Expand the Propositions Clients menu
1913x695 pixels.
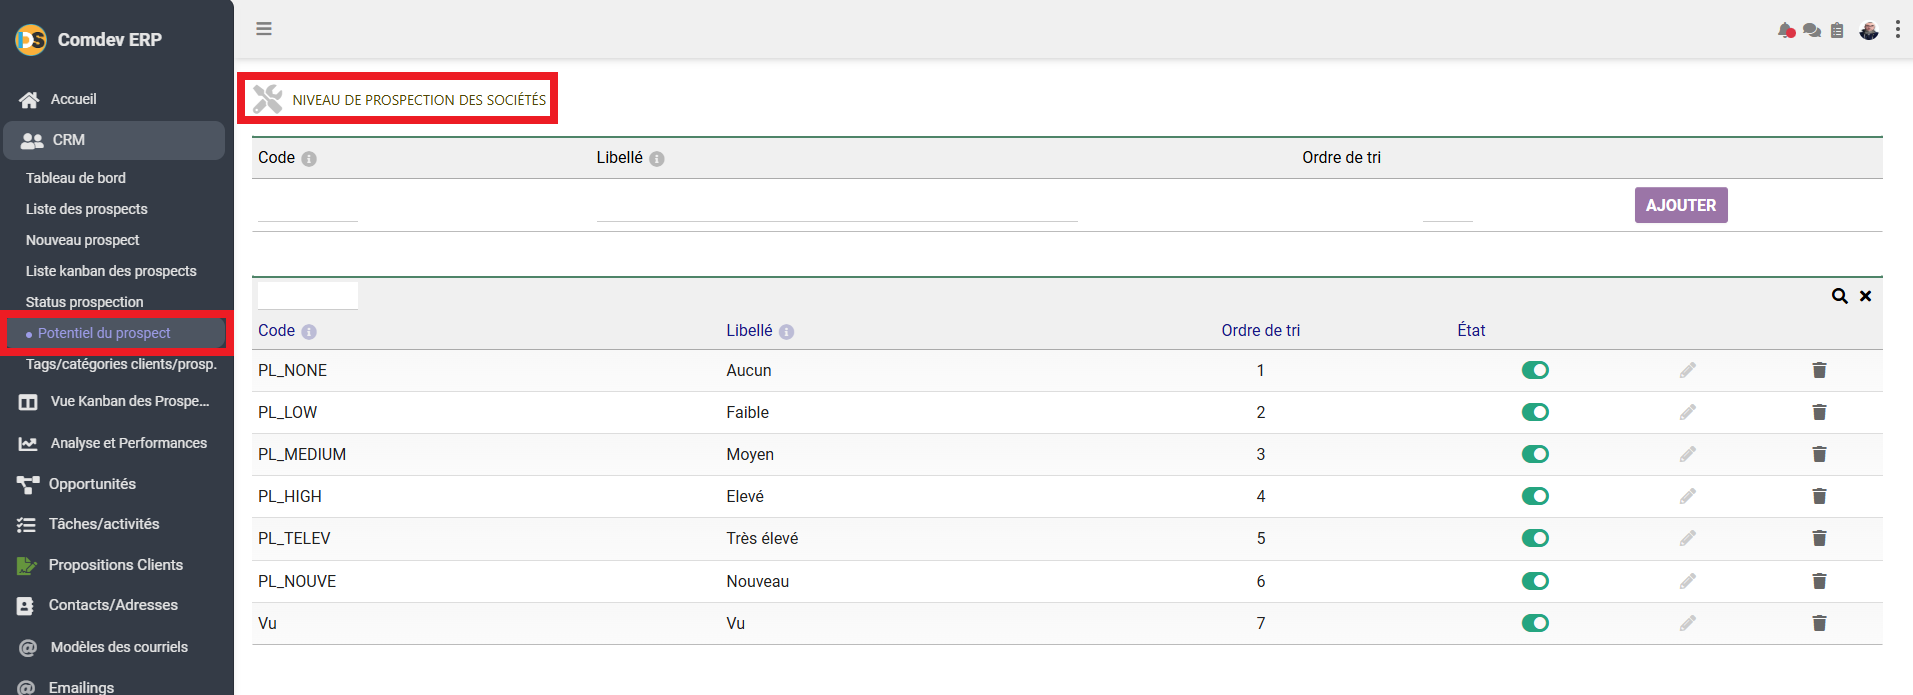[x=114, y=565]
